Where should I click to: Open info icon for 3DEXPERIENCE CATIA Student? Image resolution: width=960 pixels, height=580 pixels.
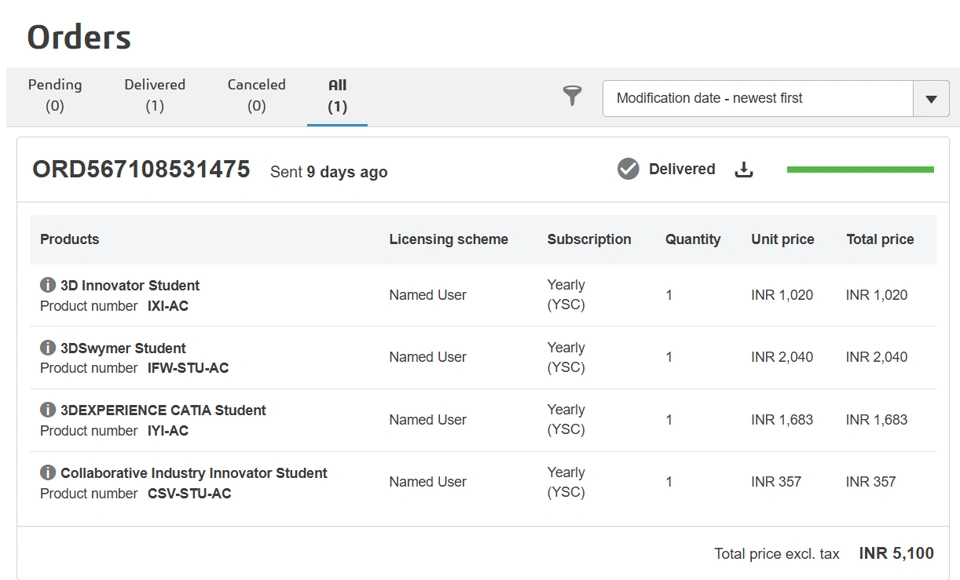[47, 410]
